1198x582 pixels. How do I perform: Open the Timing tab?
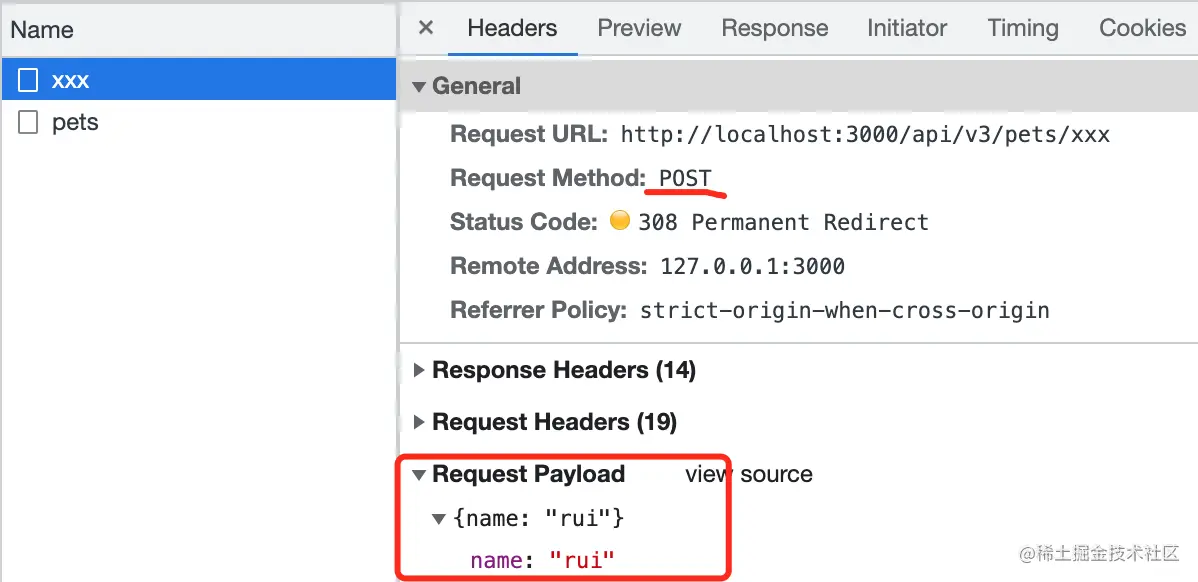click(x=1023, y=28)
